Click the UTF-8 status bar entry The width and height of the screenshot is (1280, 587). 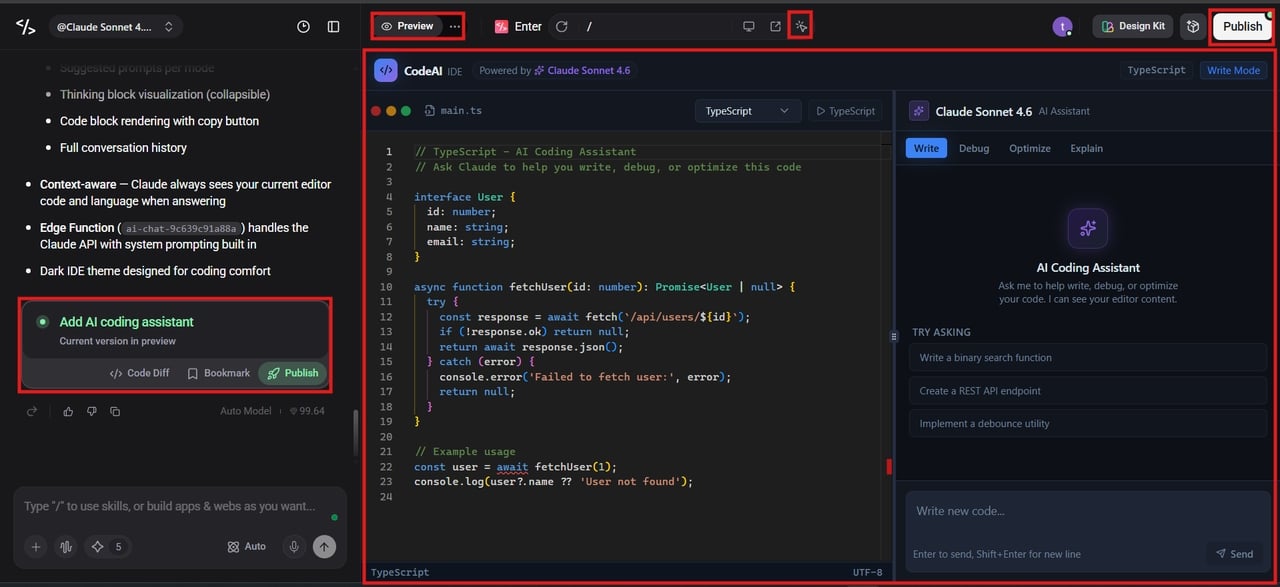(866, 572)
